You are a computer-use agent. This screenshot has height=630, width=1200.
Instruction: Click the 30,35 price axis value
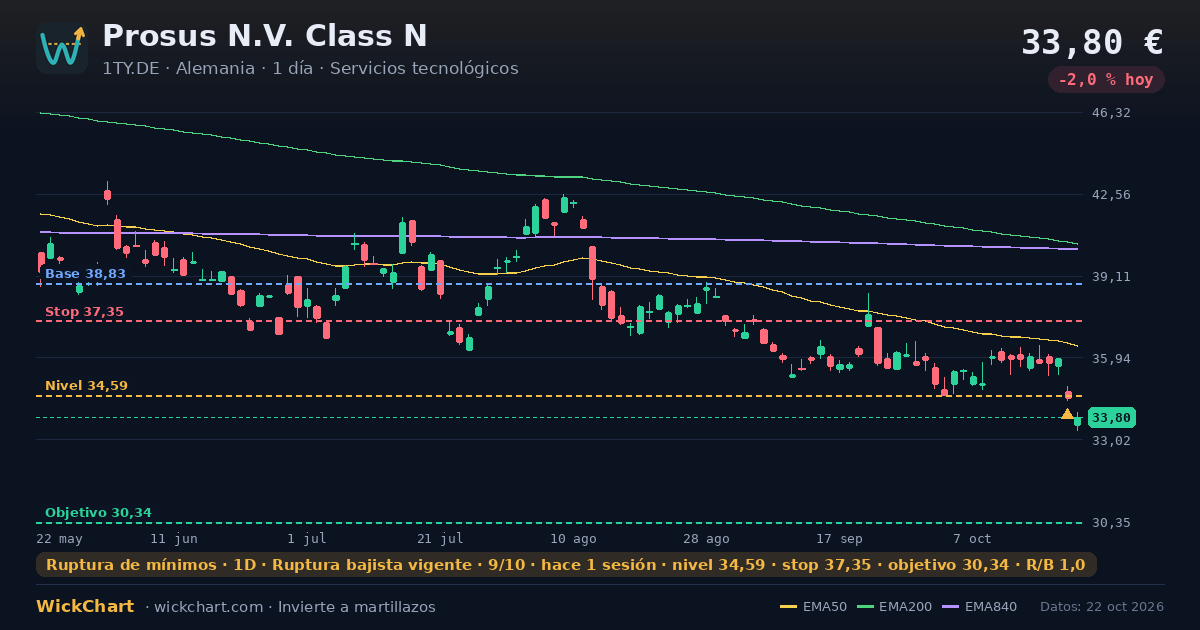click(1111, 523)
